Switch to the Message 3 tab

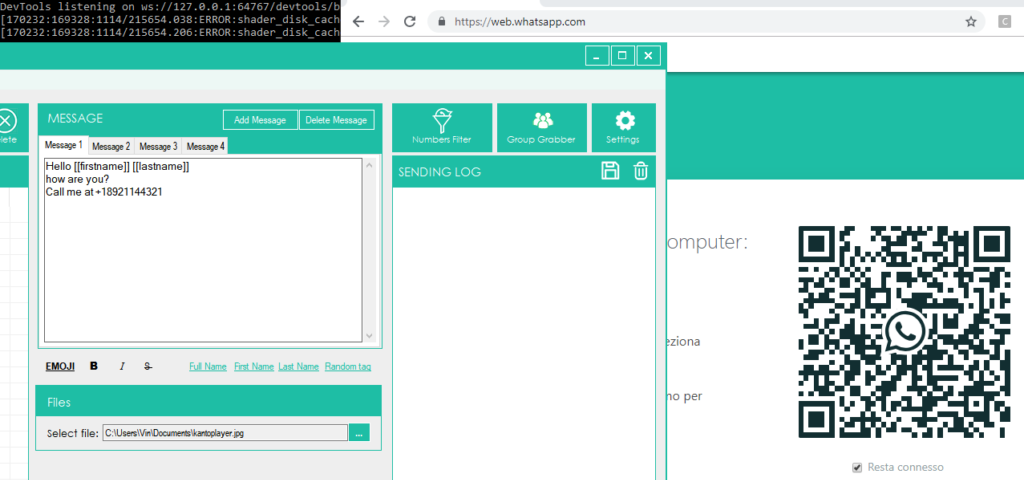(158, 147)
